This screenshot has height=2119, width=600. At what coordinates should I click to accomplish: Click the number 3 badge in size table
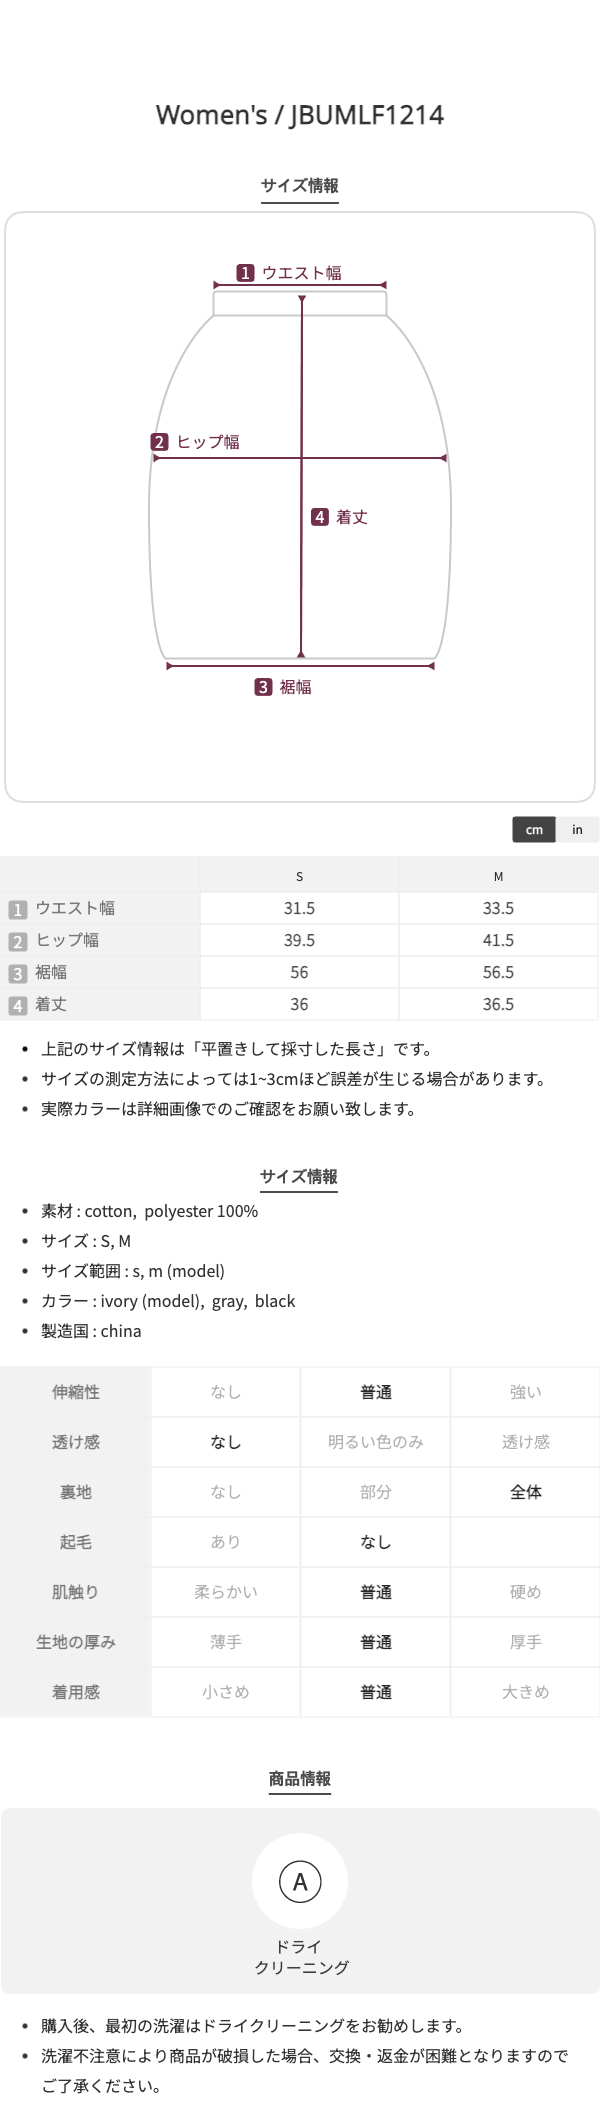tap(17, 973)
